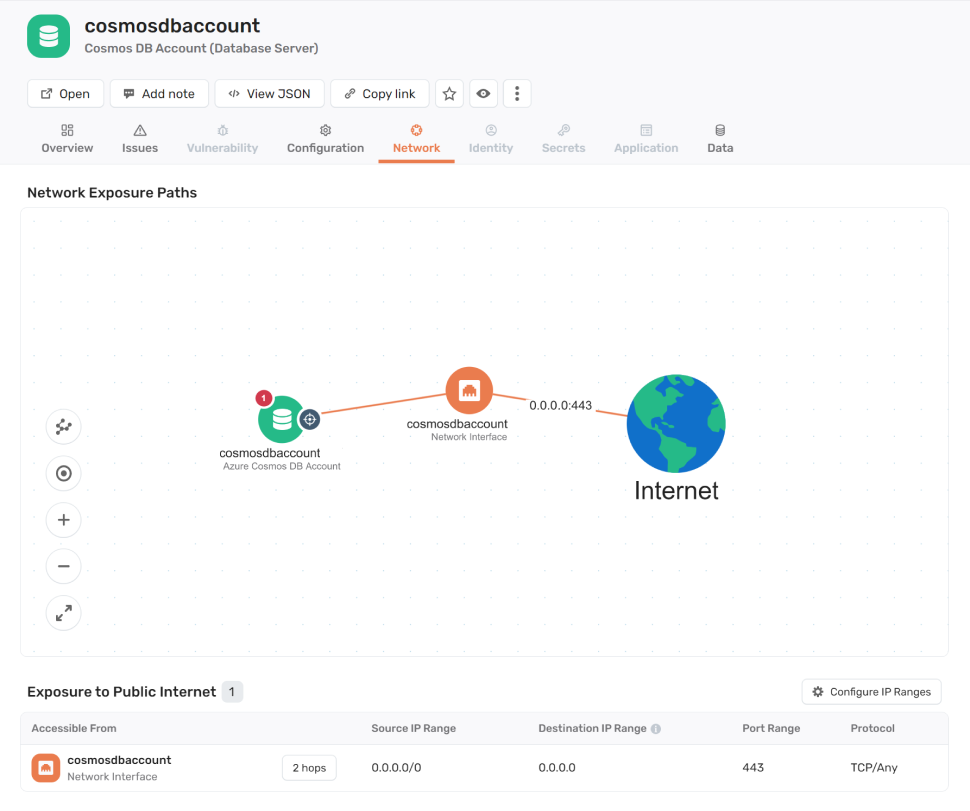This screenshot has height=811, width=970.
Task: Click the Network Interface row icon
Action: pyautogui.click(x=46, y=768)
